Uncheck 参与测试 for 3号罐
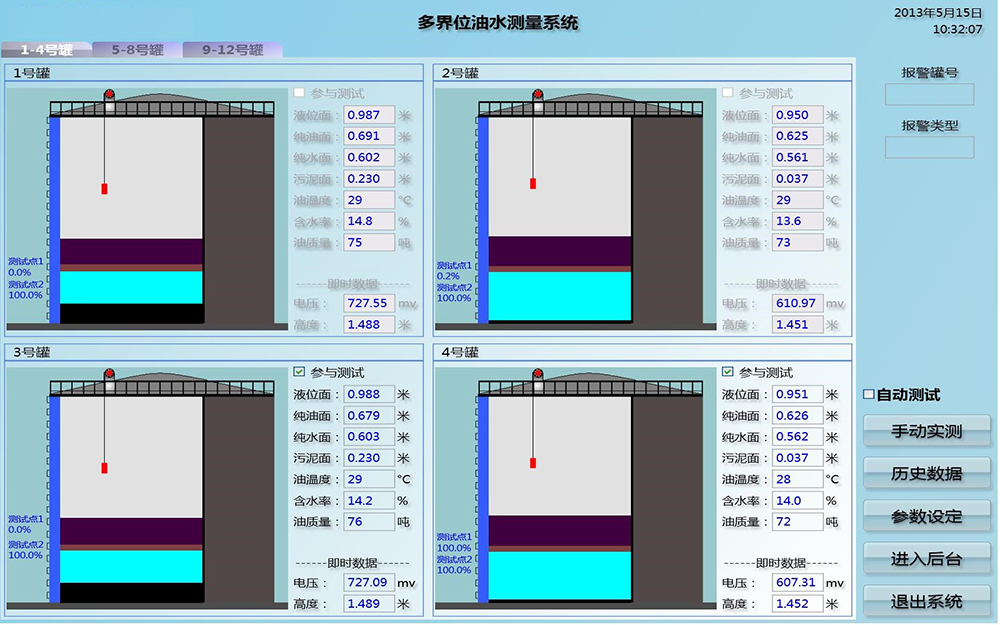 300,372
